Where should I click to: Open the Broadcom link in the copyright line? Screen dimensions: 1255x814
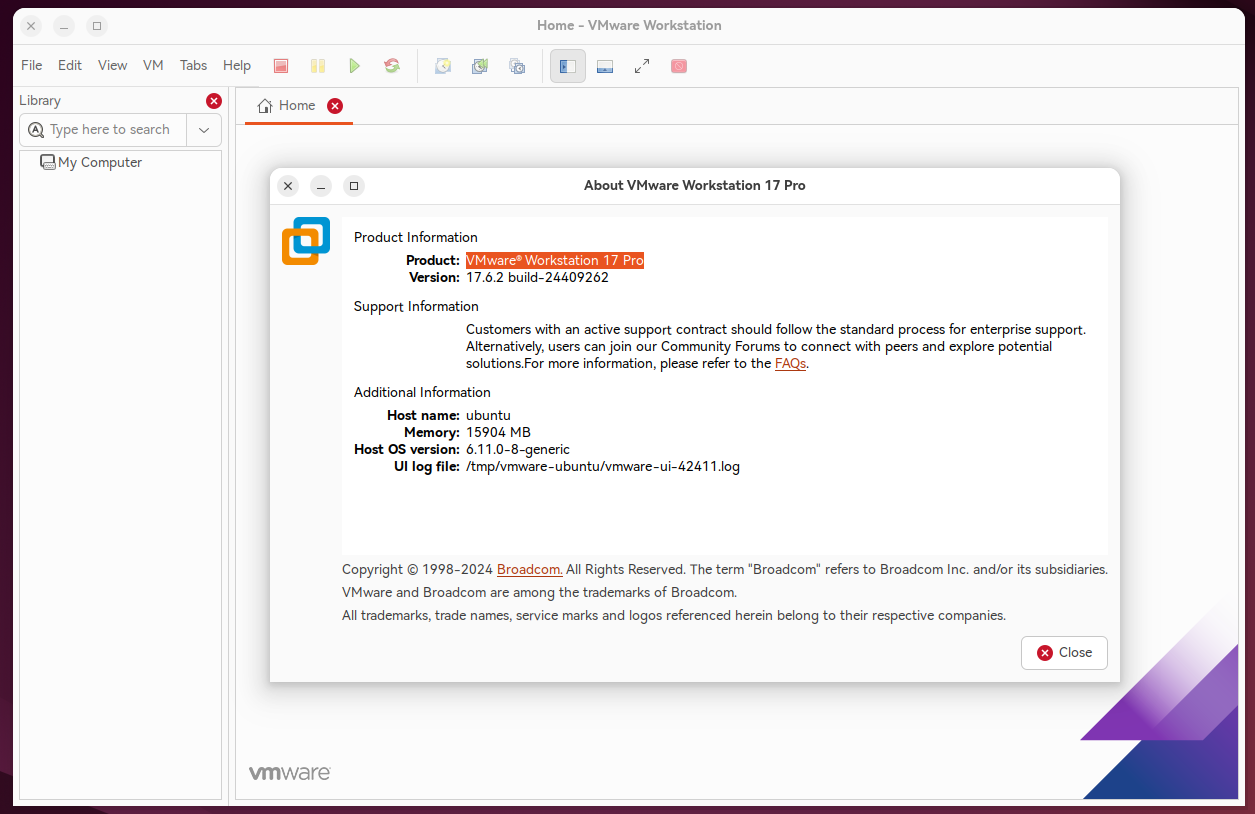(x=530, y=569)
